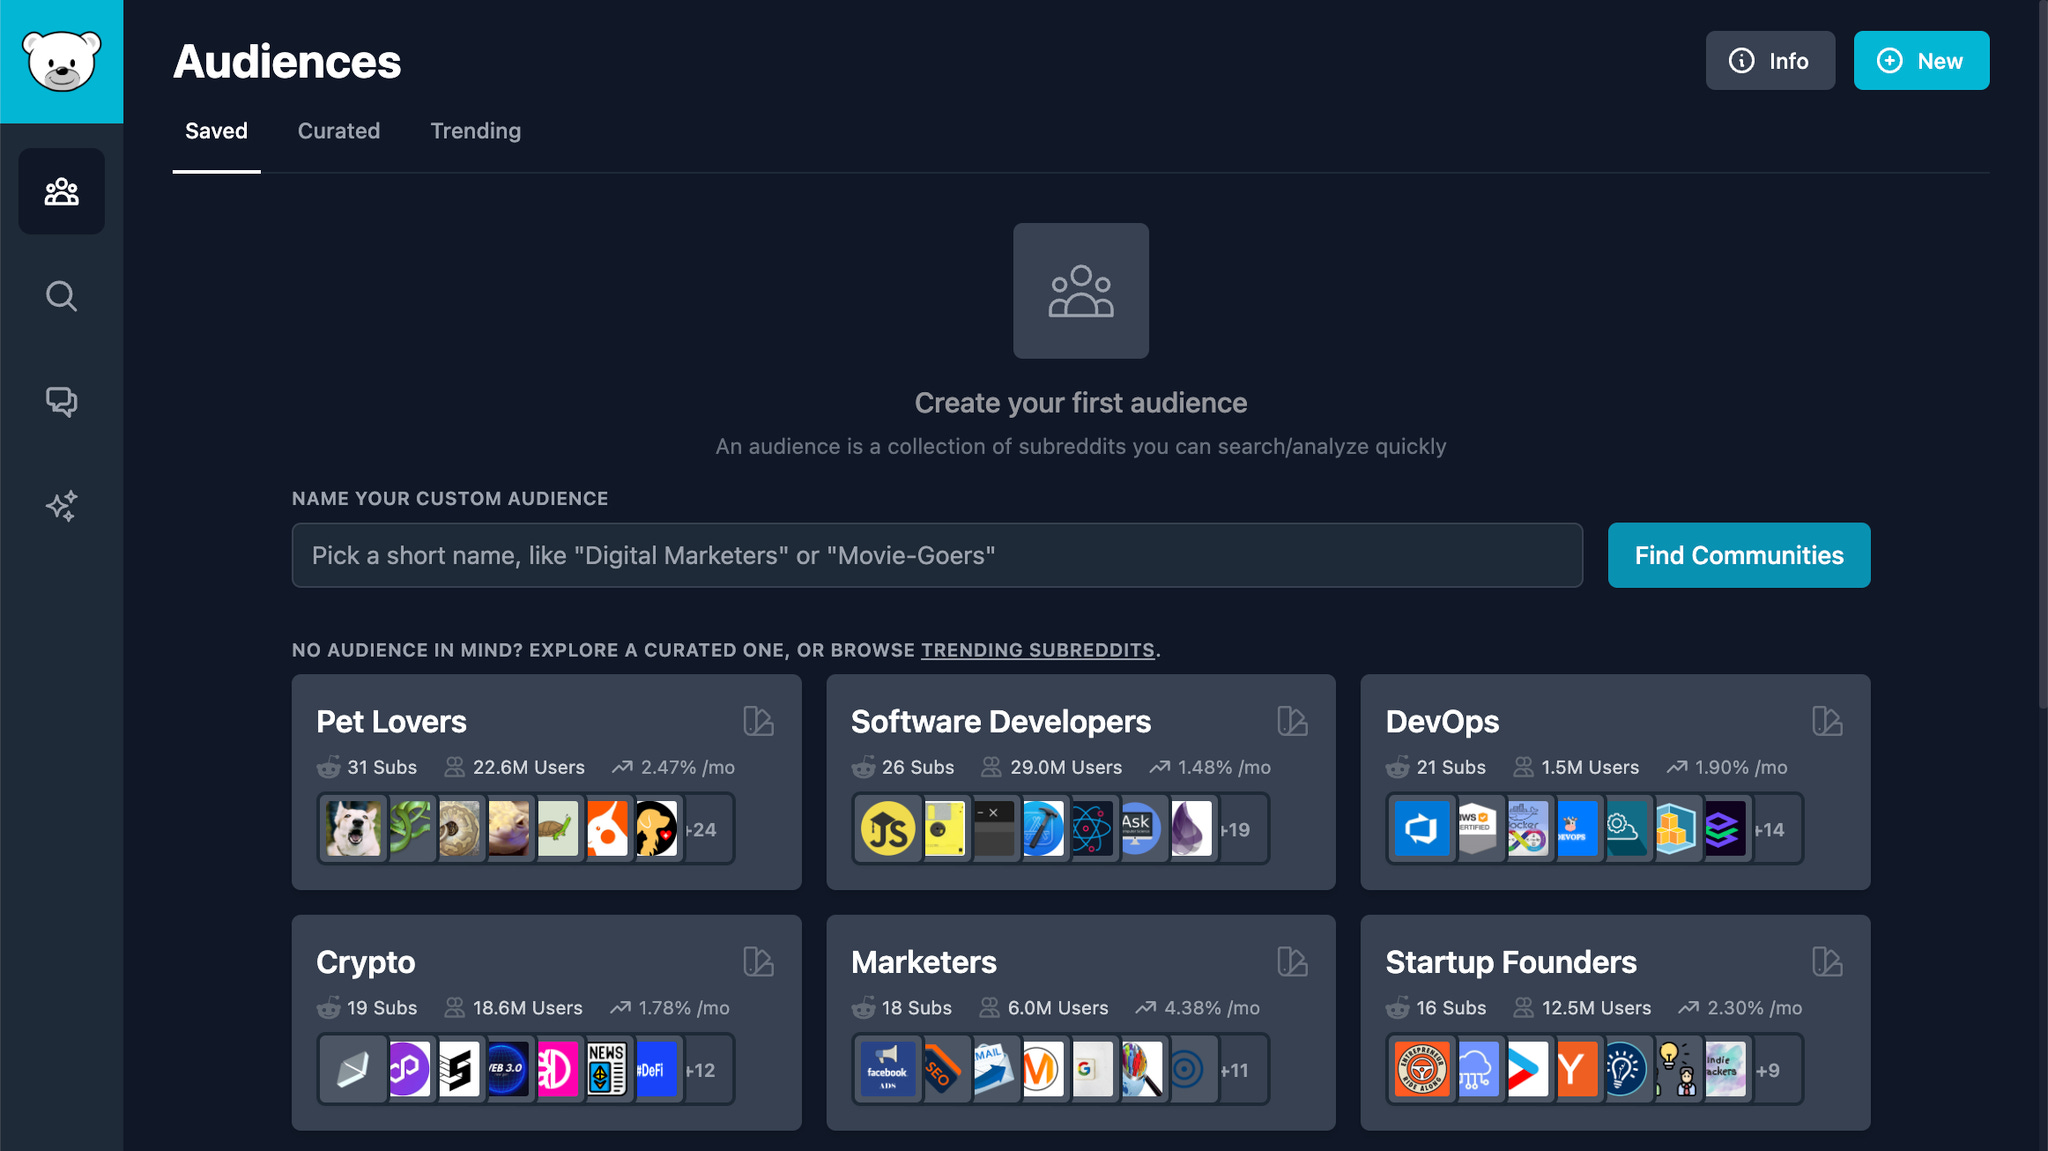Click the Marketers card edit icon

coord(1292,962)
